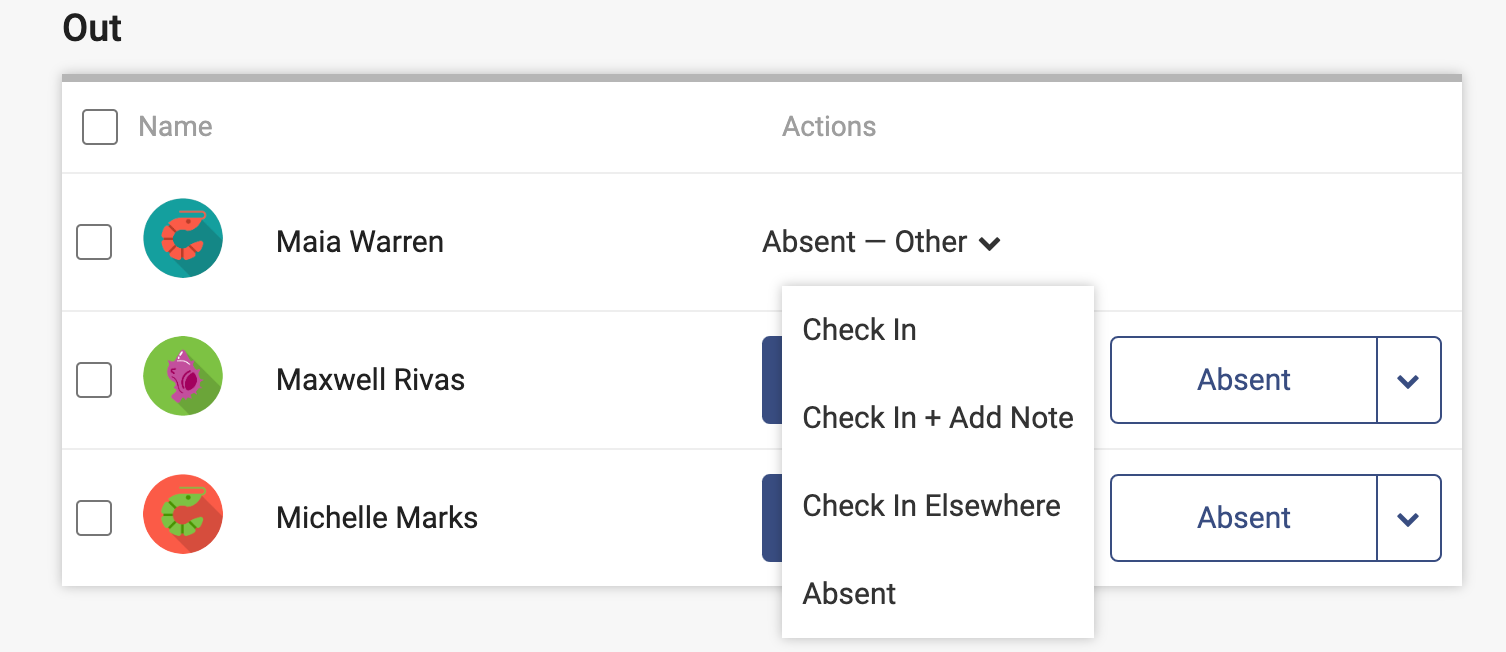Check the box next to Maxwell Rivas
1506x652 pixels.
pos(94,380)
